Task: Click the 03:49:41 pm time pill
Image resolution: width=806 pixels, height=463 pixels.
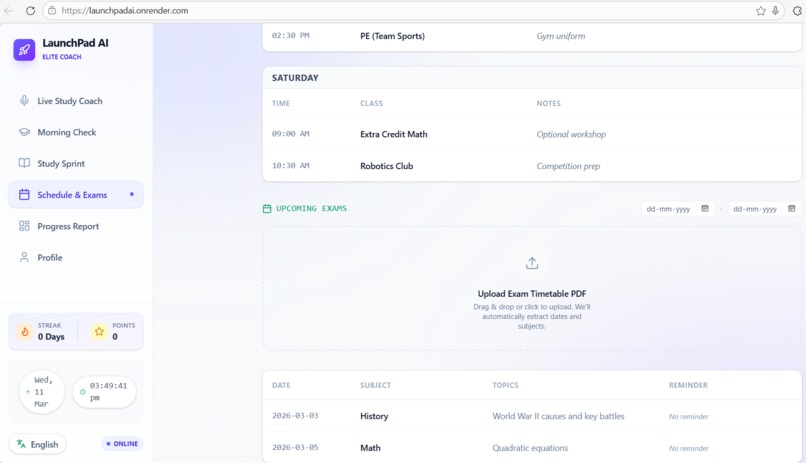Action: pos(104,392)
